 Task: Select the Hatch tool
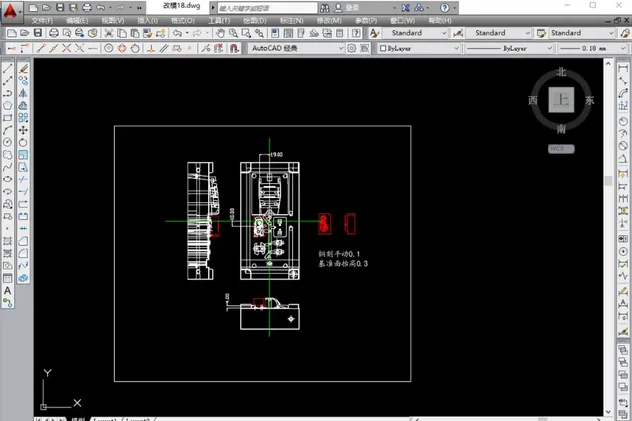tap(8, 241)
